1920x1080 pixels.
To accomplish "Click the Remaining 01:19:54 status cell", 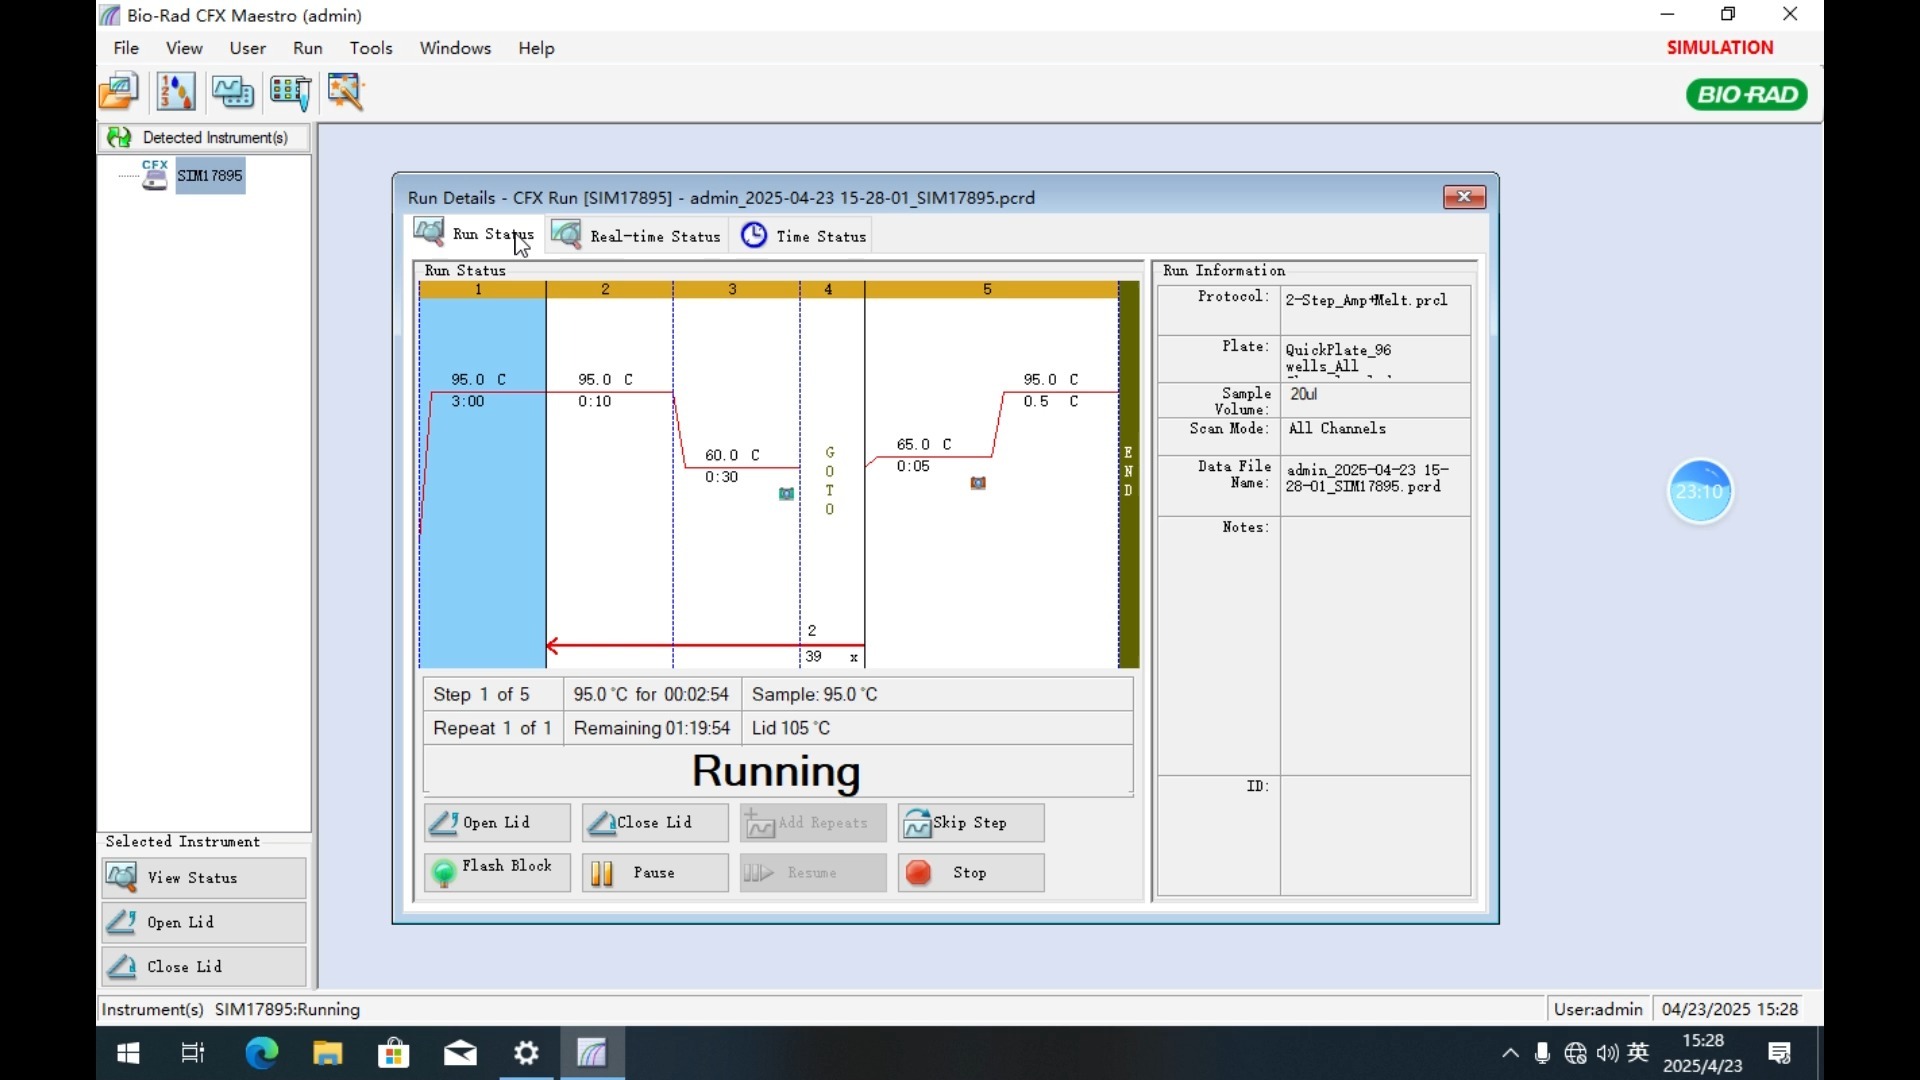I will (652, 728).
